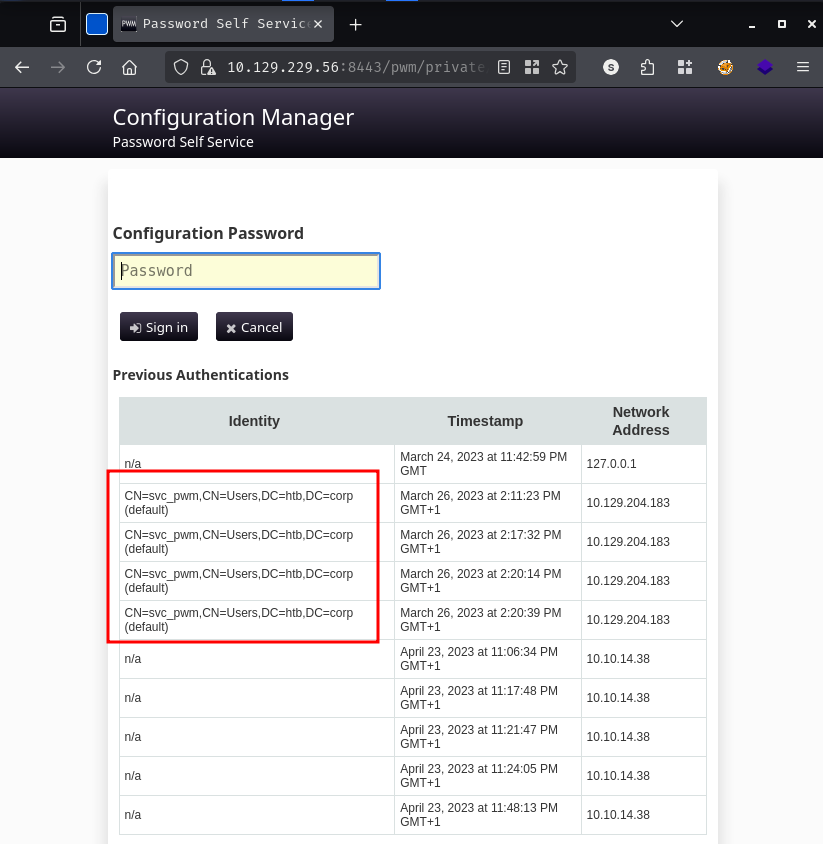Image resolution: width=823 pixels, height=844 pixels.
Task: Open the insecure connection padlock info
Action: [207, 67]
